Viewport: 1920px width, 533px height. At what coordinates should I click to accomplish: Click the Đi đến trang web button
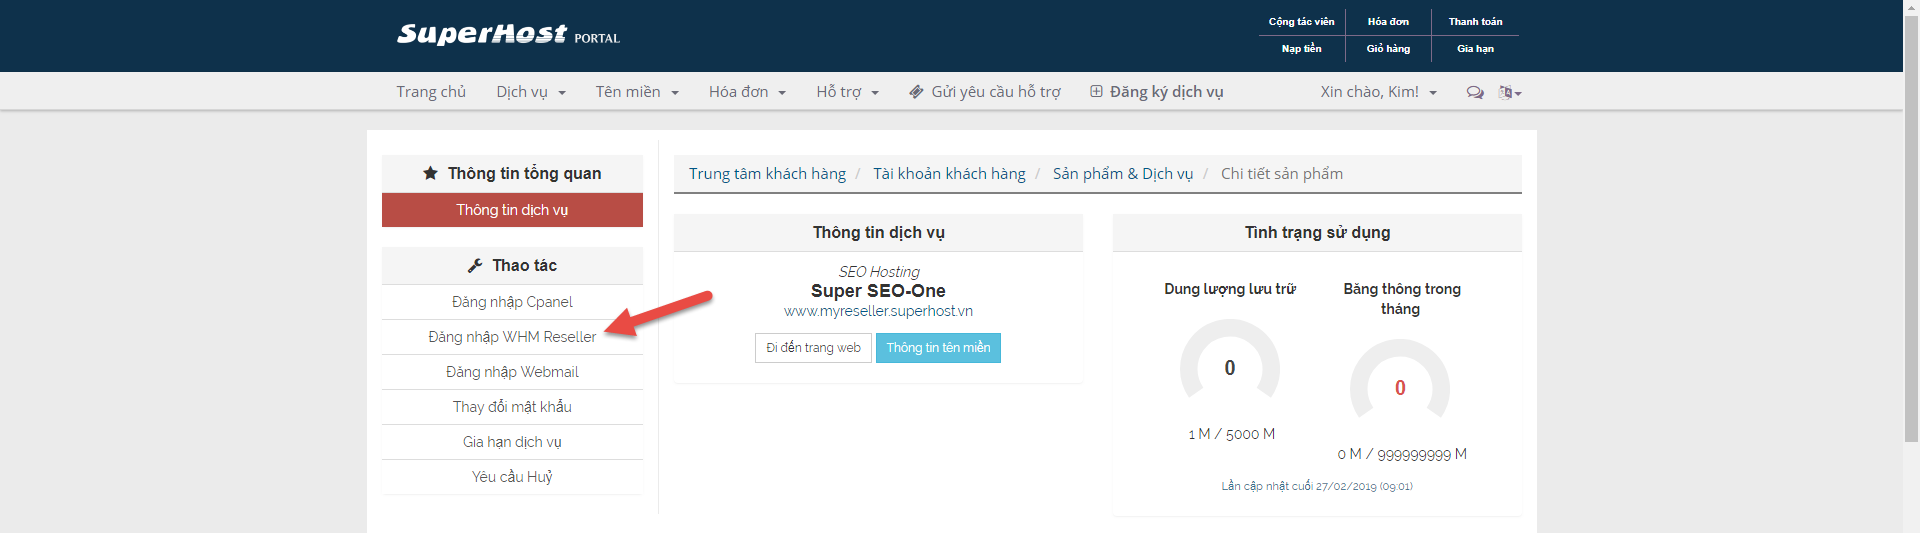point(813,348)
